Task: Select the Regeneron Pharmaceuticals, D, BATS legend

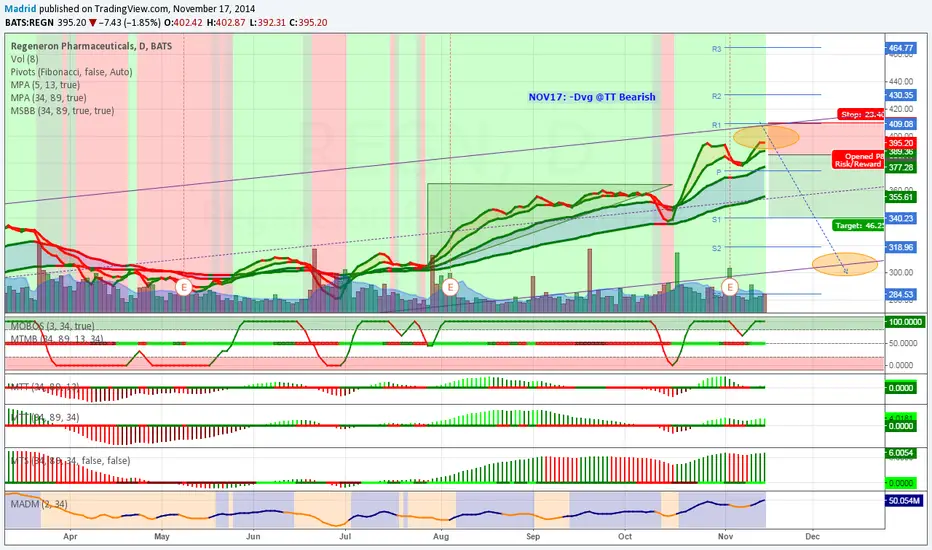Action: pos(91,46)
